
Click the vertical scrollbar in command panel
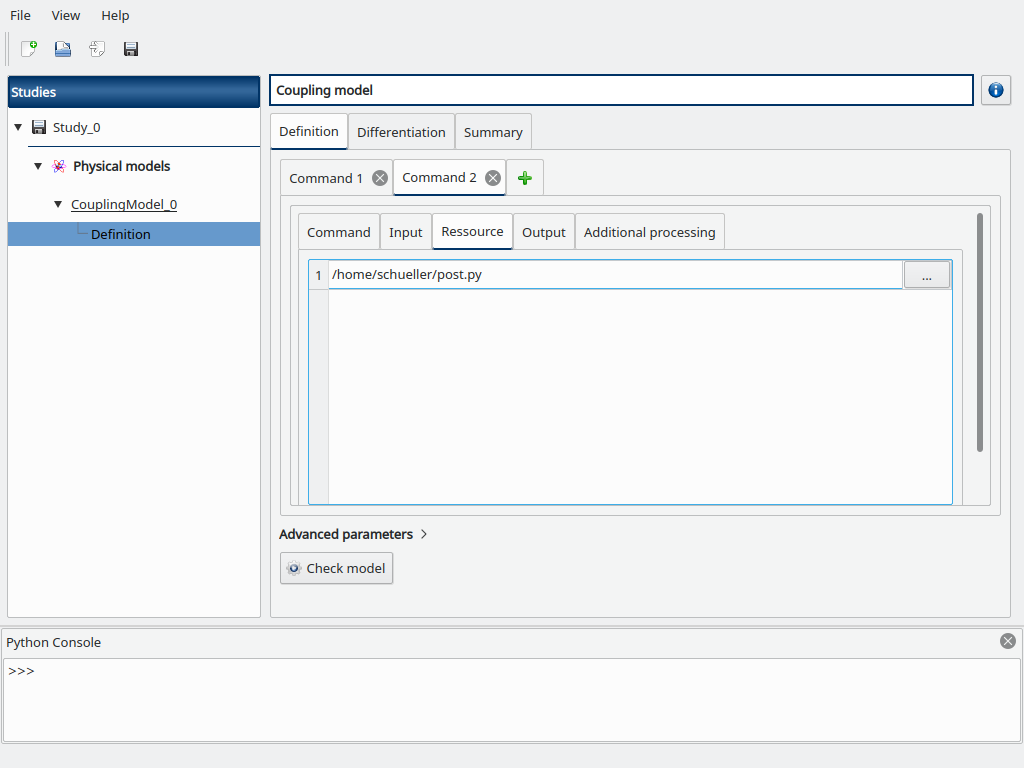(980, 332)
